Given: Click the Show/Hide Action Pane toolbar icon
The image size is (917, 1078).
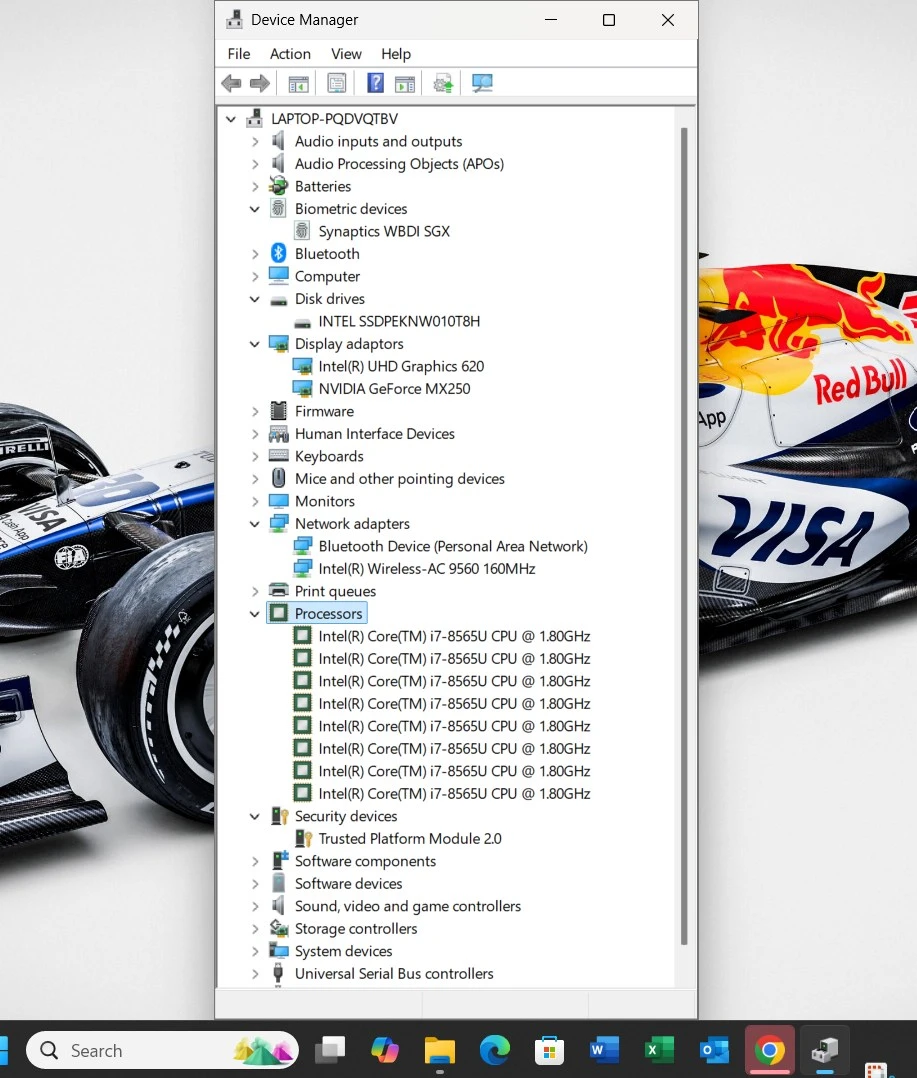Looking at the screenshot, I should [x=404, y=84].
